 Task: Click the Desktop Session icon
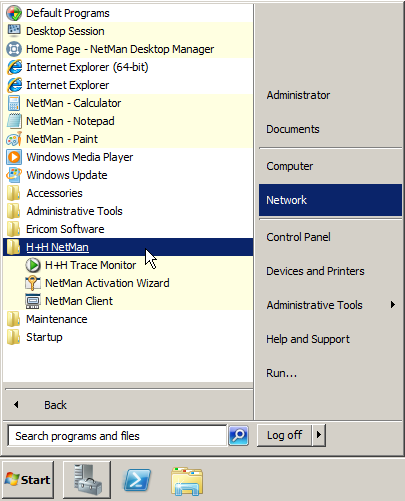coord(14,31)
